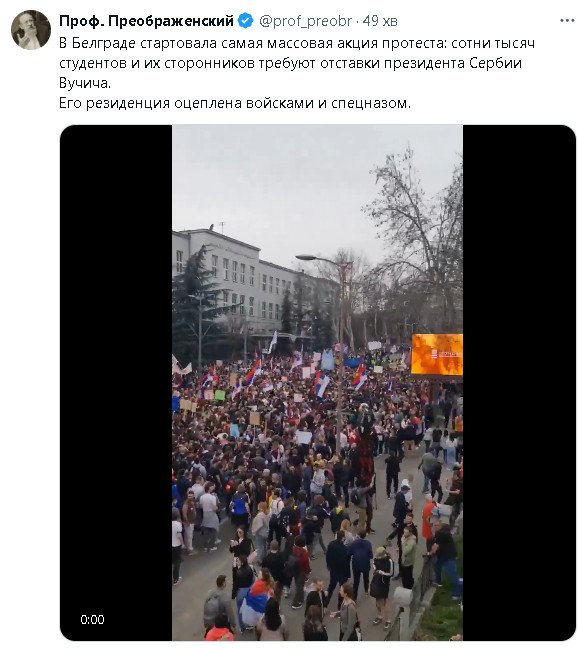Play the Belgrade protest video

coord(317,383)
